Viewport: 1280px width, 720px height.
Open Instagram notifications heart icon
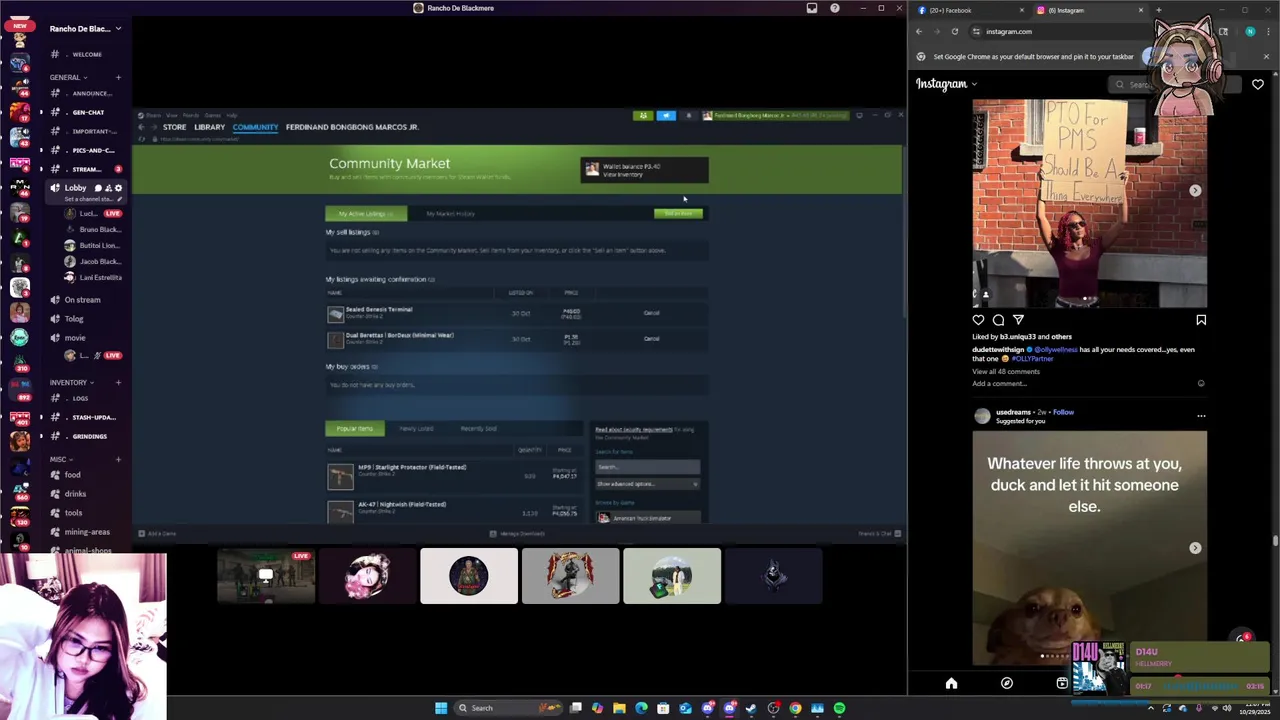[x=1258, y=85]
